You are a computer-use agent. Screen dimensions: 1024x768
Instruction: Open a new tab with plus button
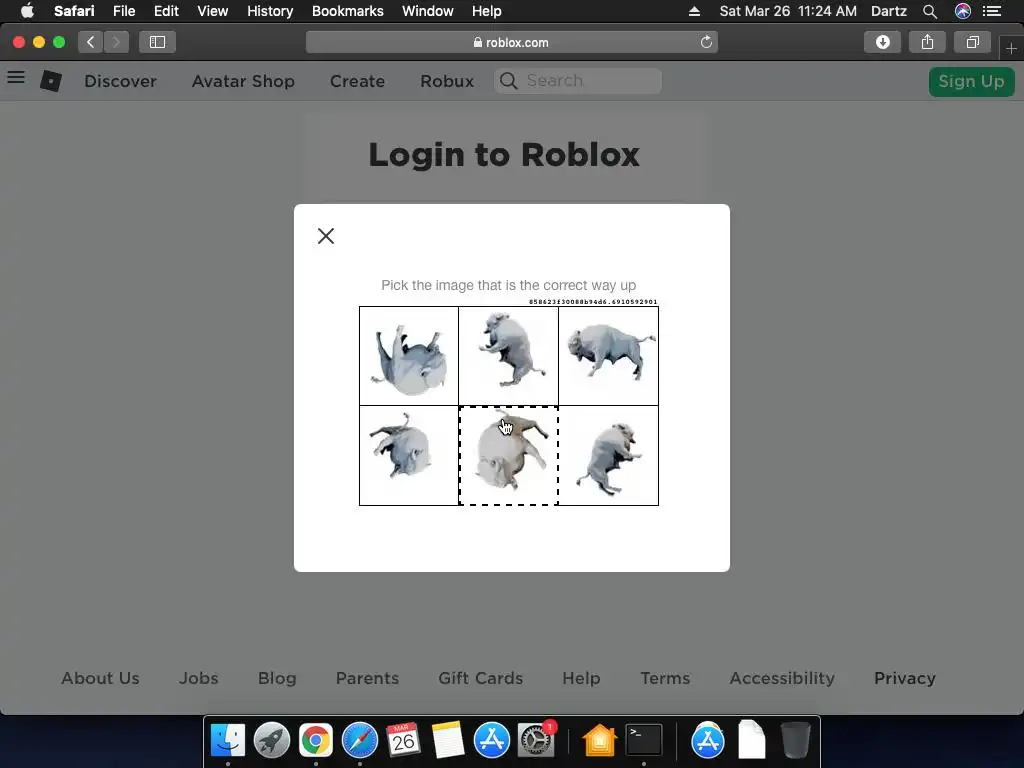pos(1011,48)
